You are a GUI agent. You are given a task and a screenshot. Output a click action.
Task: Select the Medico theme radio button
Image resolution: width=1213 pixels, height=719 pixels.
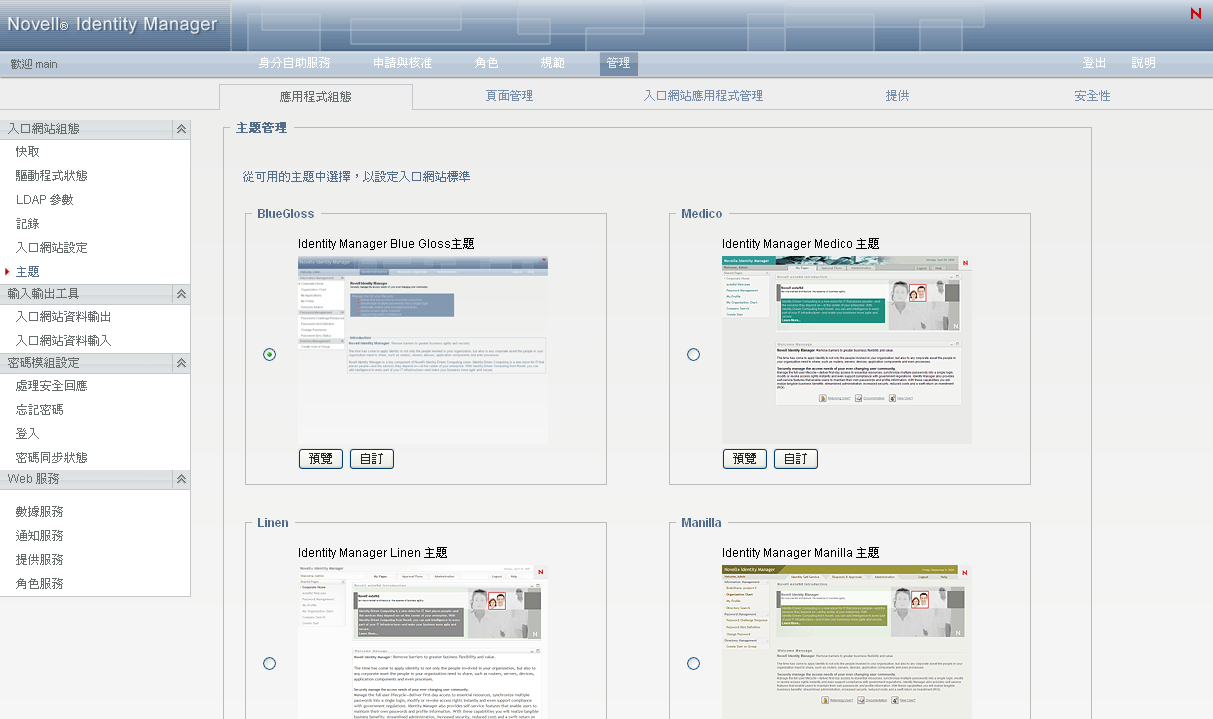(x=694, y=355)
